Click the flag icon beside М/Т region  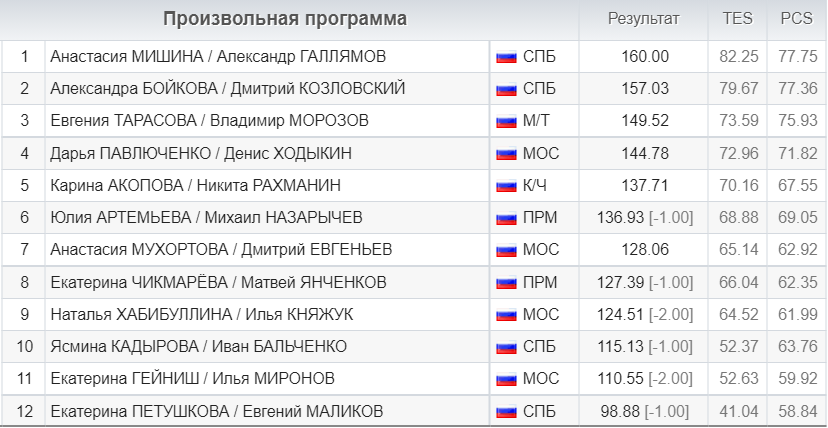click(505, 121)
